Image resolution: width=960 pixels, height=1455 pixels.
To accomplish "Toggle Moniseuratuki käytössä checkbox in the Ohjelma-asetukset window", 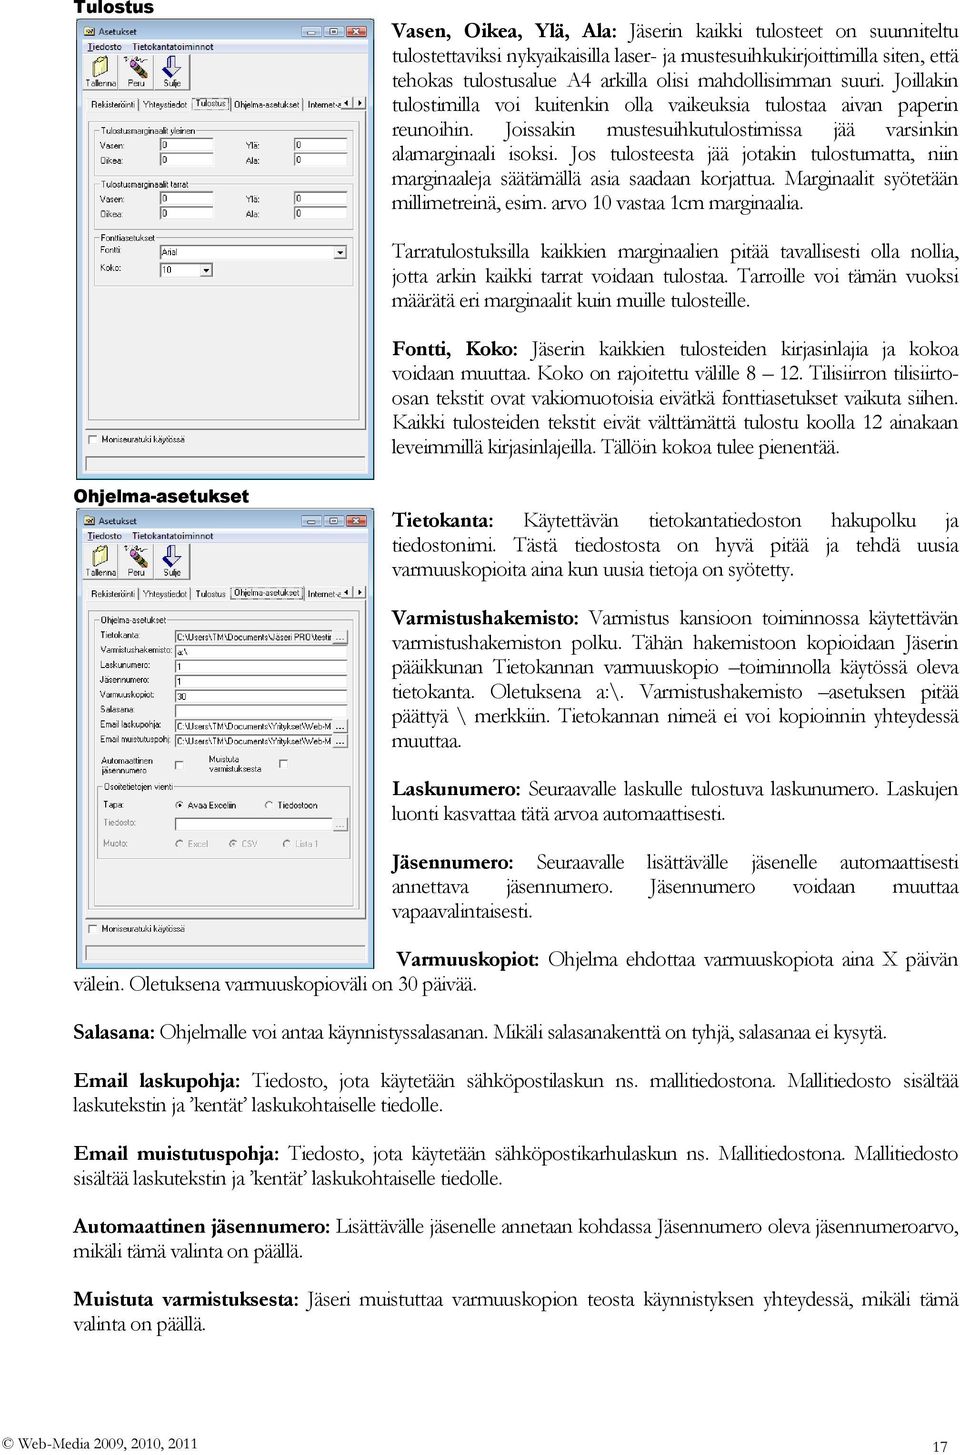I will click(x=92, y=928).
